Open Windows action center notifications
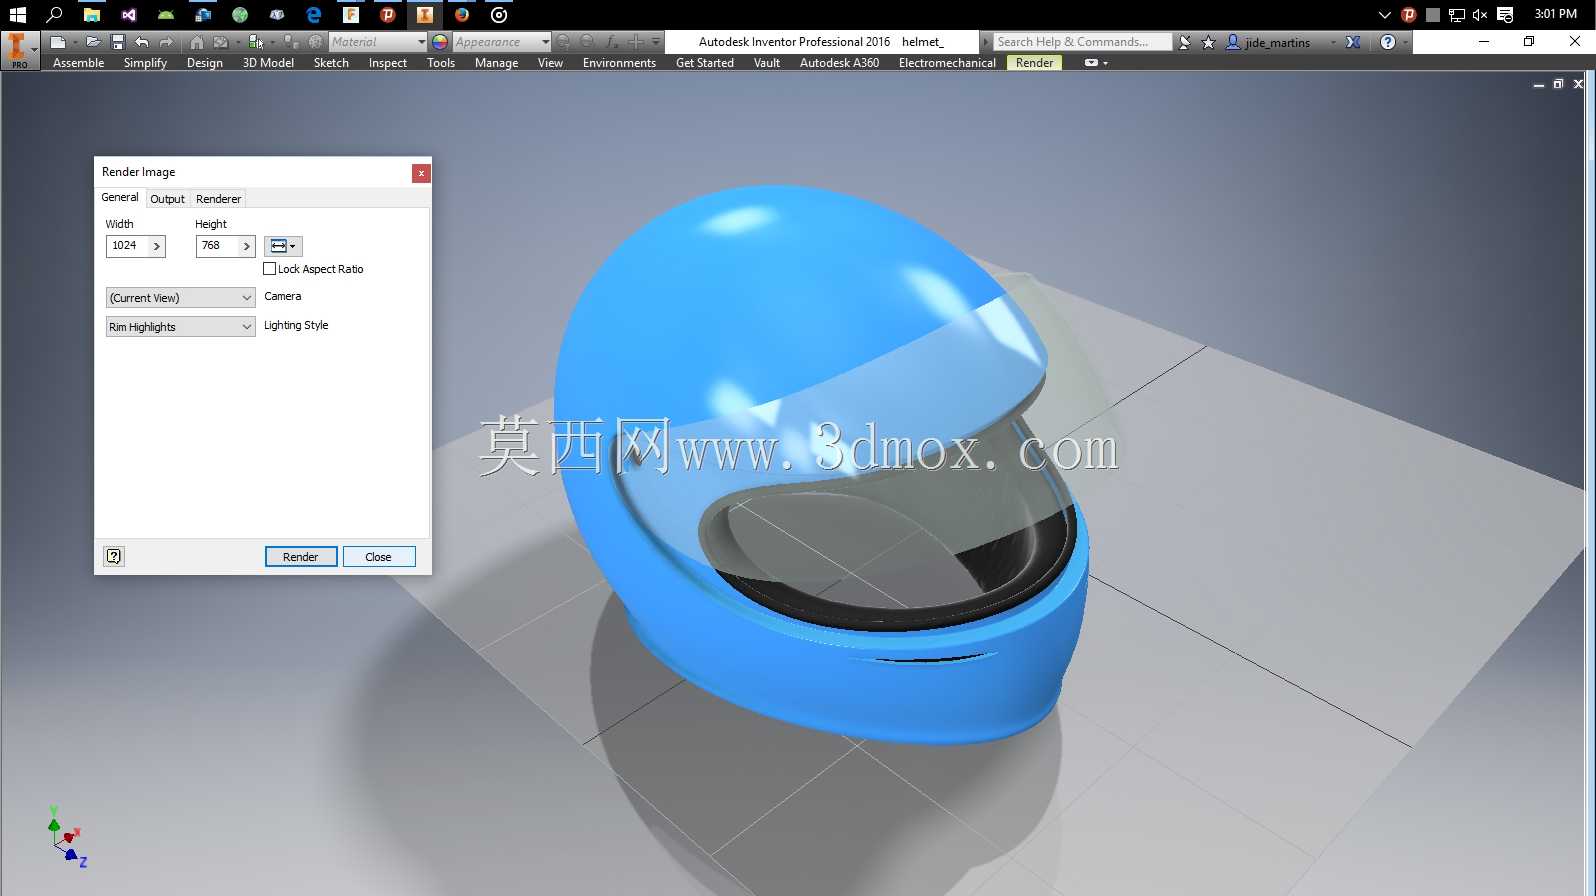This screenshot has height=896, width=1596. click(1505, 15)
